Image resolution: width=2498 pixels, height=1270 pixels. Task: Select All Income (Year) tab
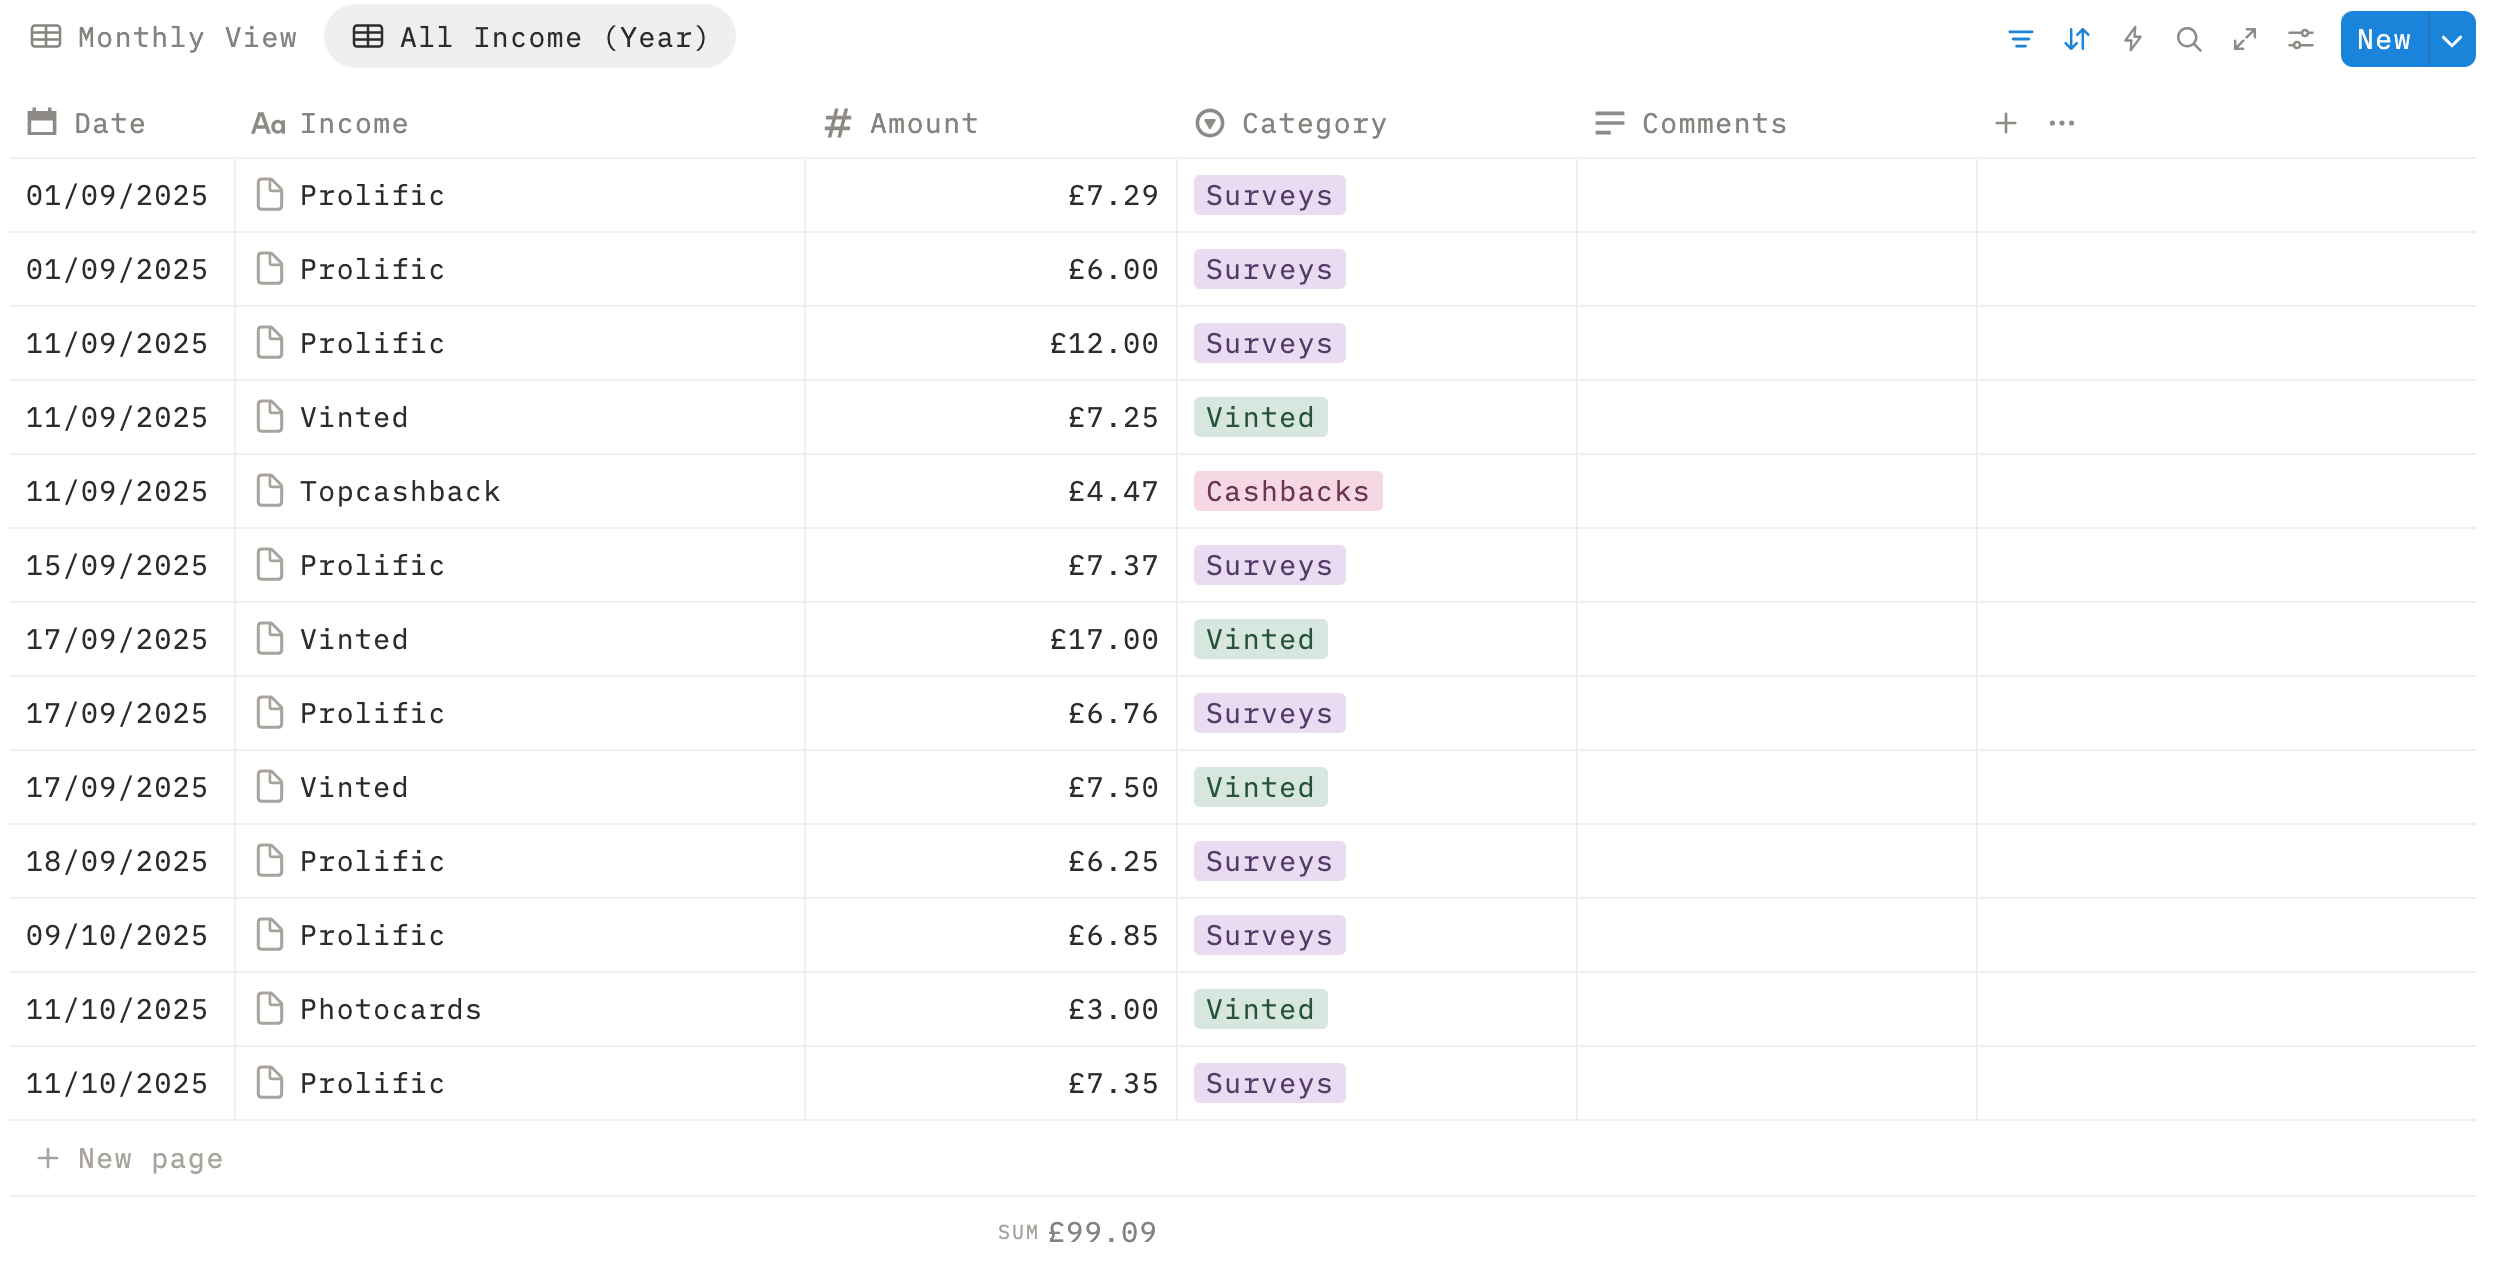point(530,37)
